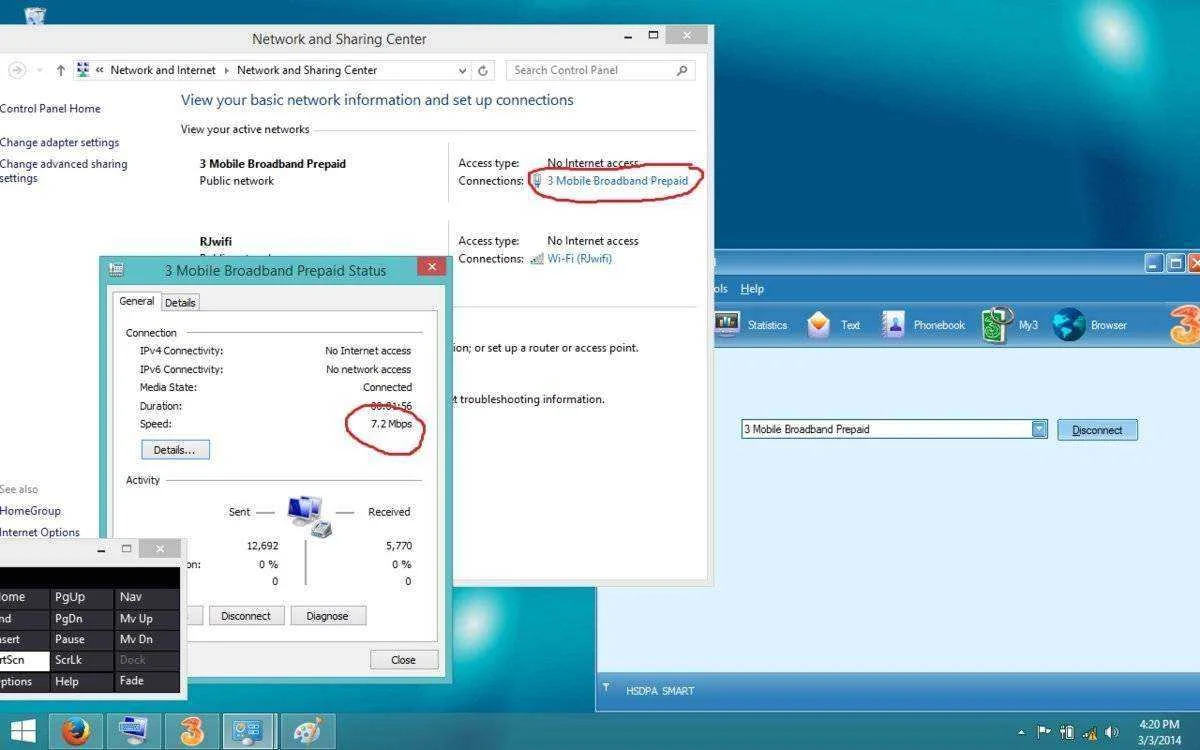Open the Text messages envelope icon
Screen dimensions: 1200x750
[x=819, y=324]
